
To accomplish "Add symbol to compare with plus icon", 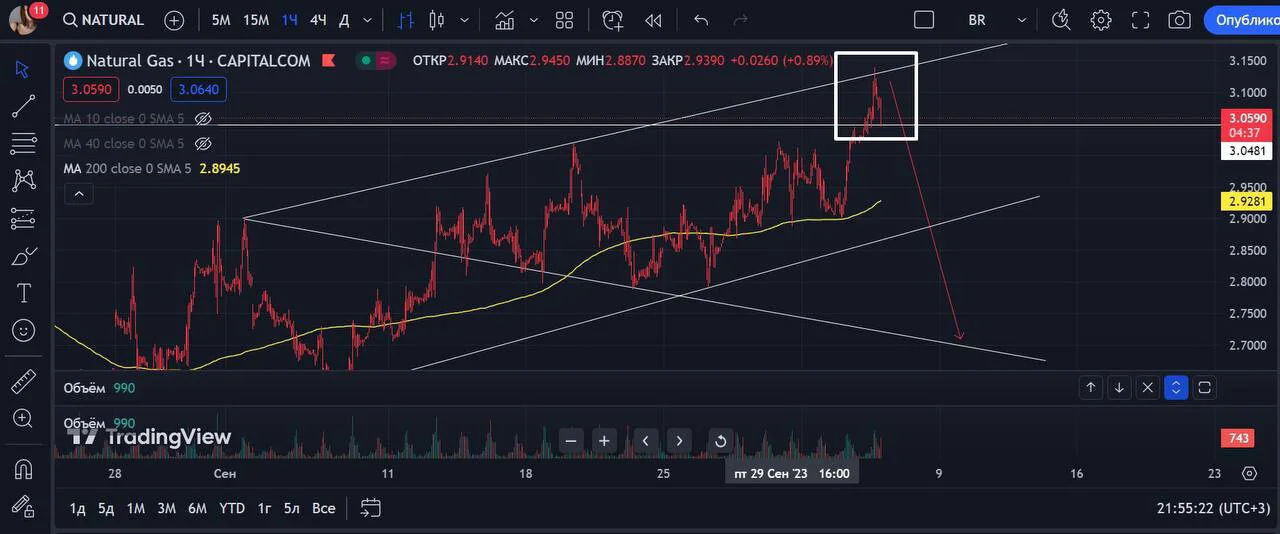I will [174, 20].
